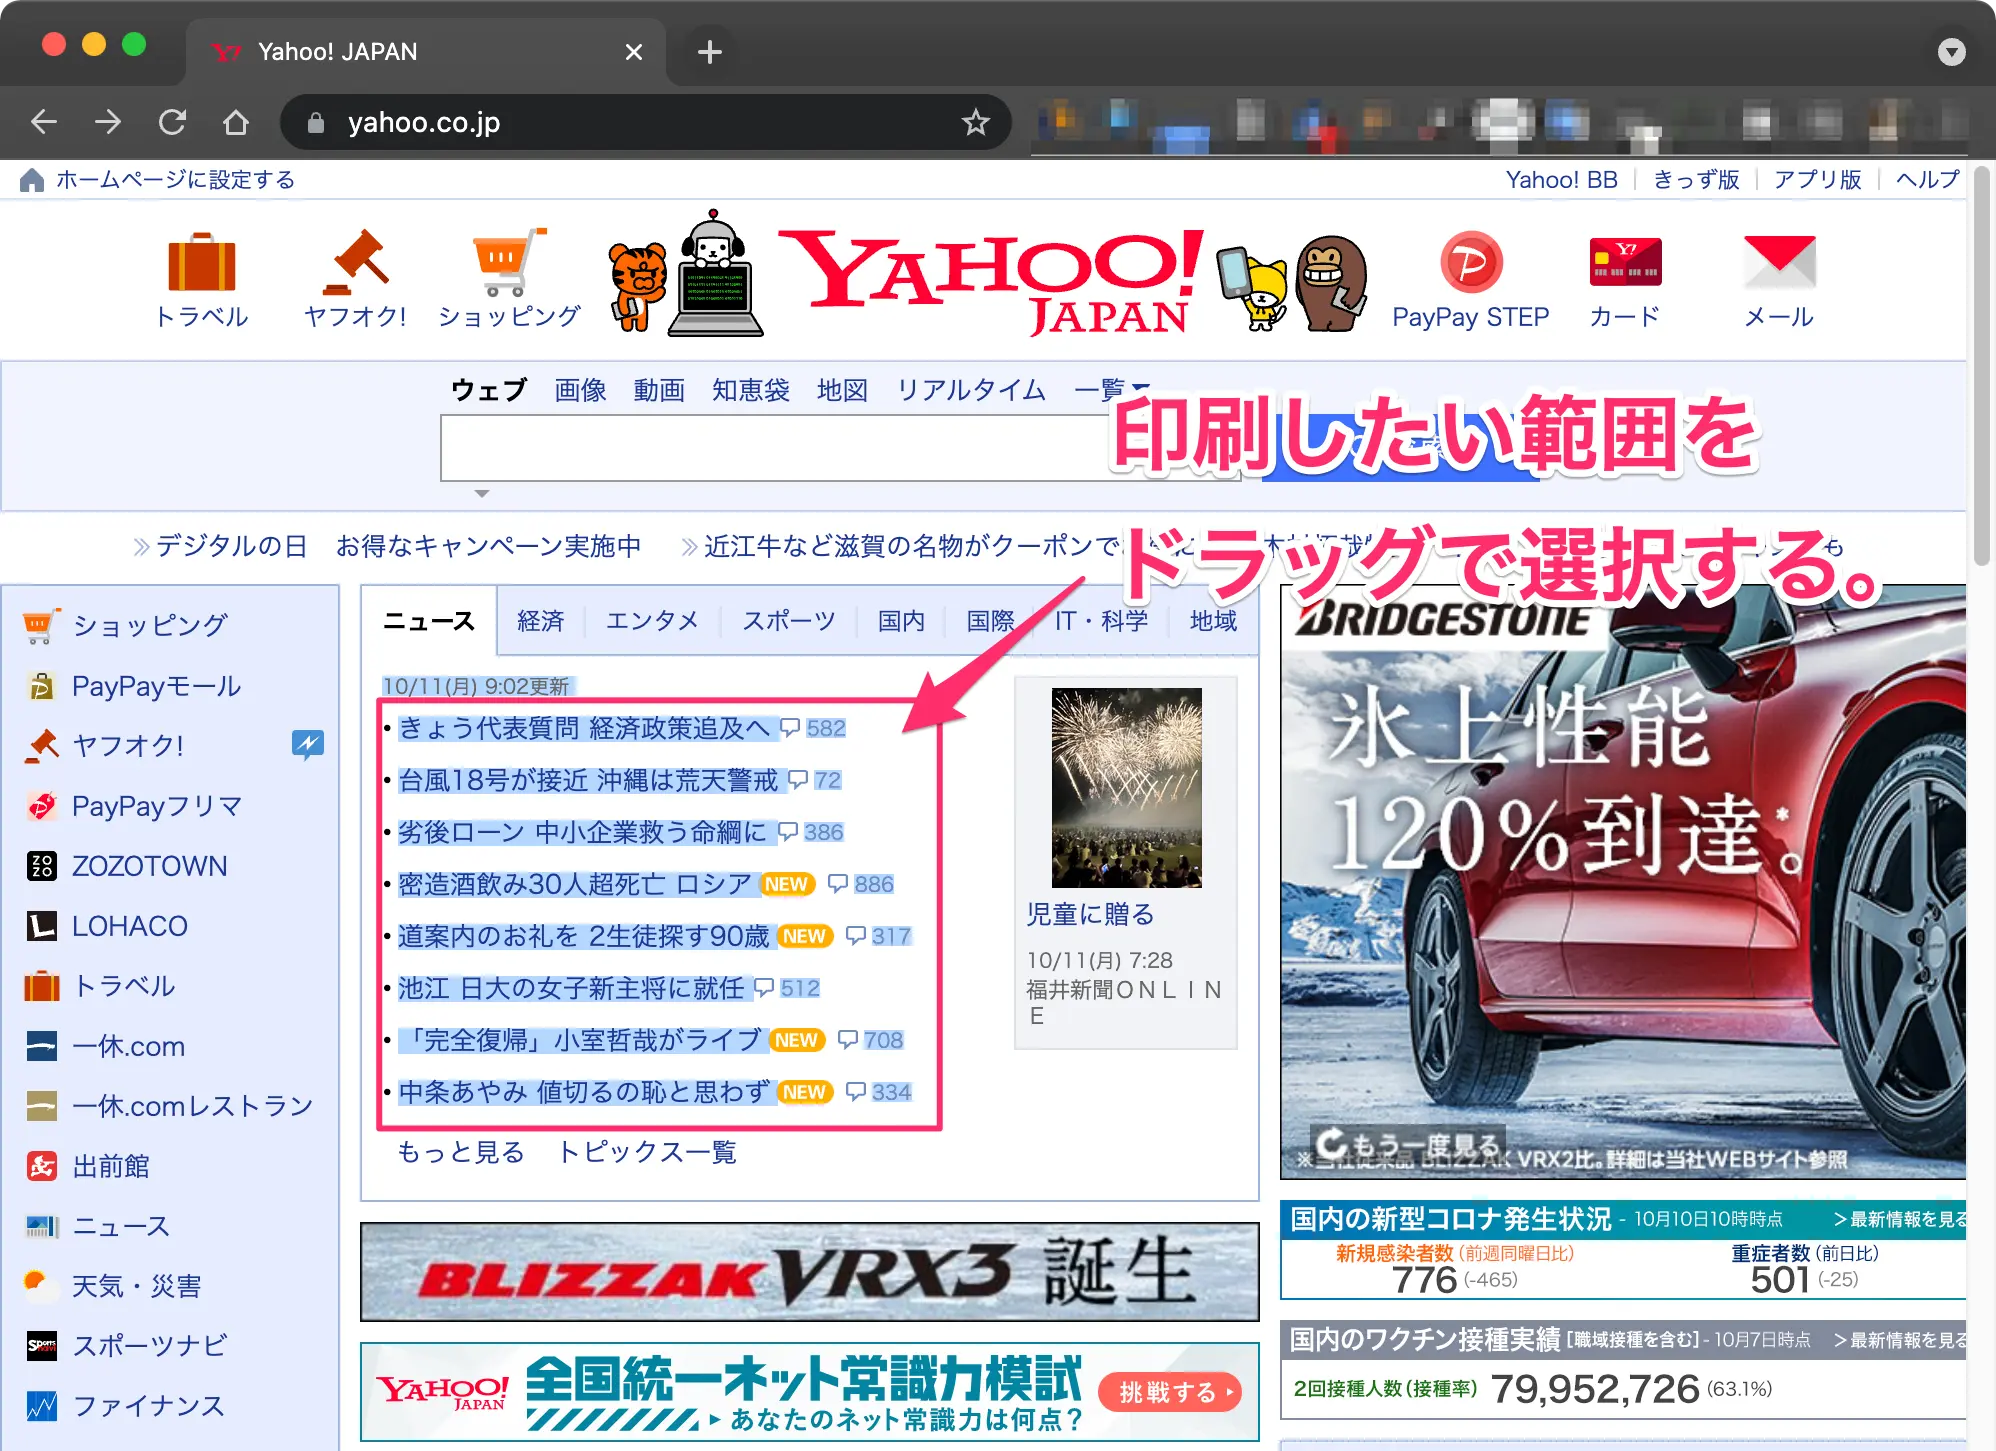Viewport: 1996px width, 1451px height.
Task: Open ヘルプ link
Action: coord(1927,180)
